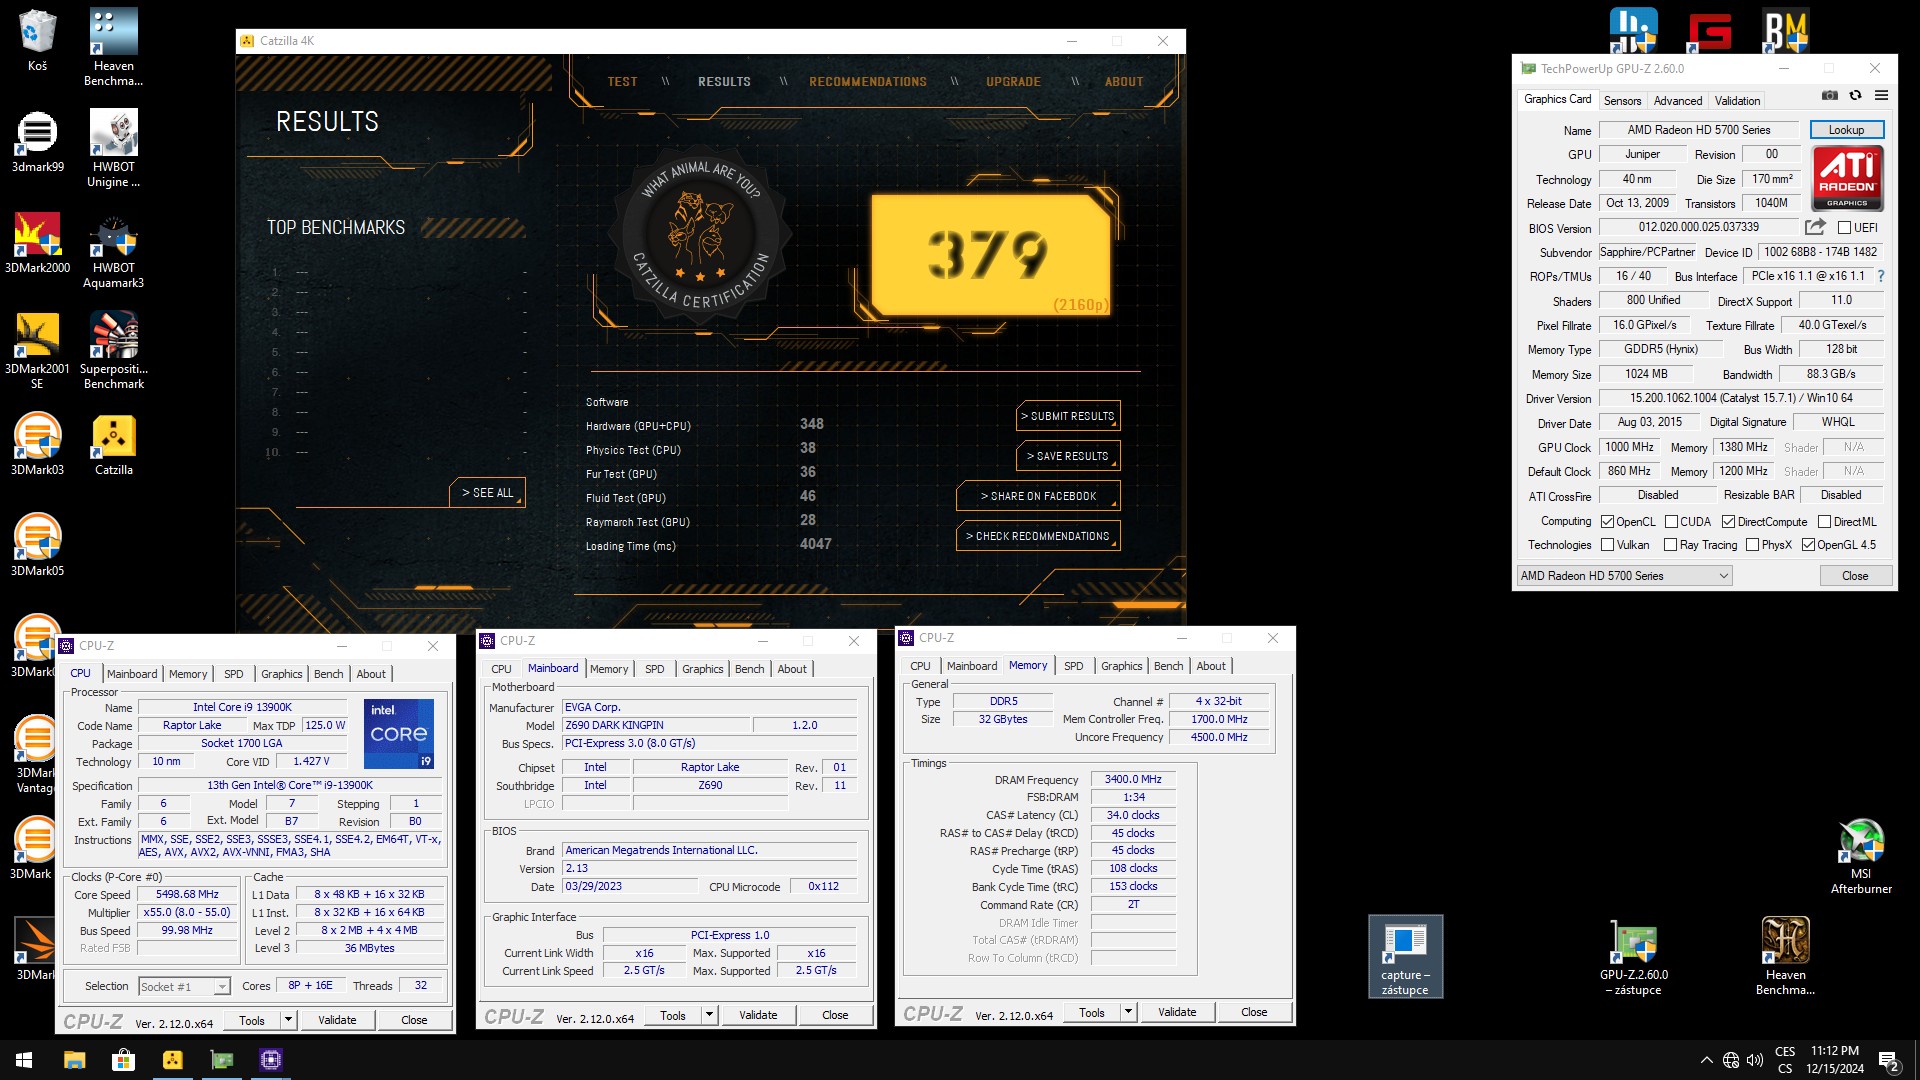Click Save Results in Catzilla
The width and height of the screenshot is (1920, 1080).
point(1067,456)
